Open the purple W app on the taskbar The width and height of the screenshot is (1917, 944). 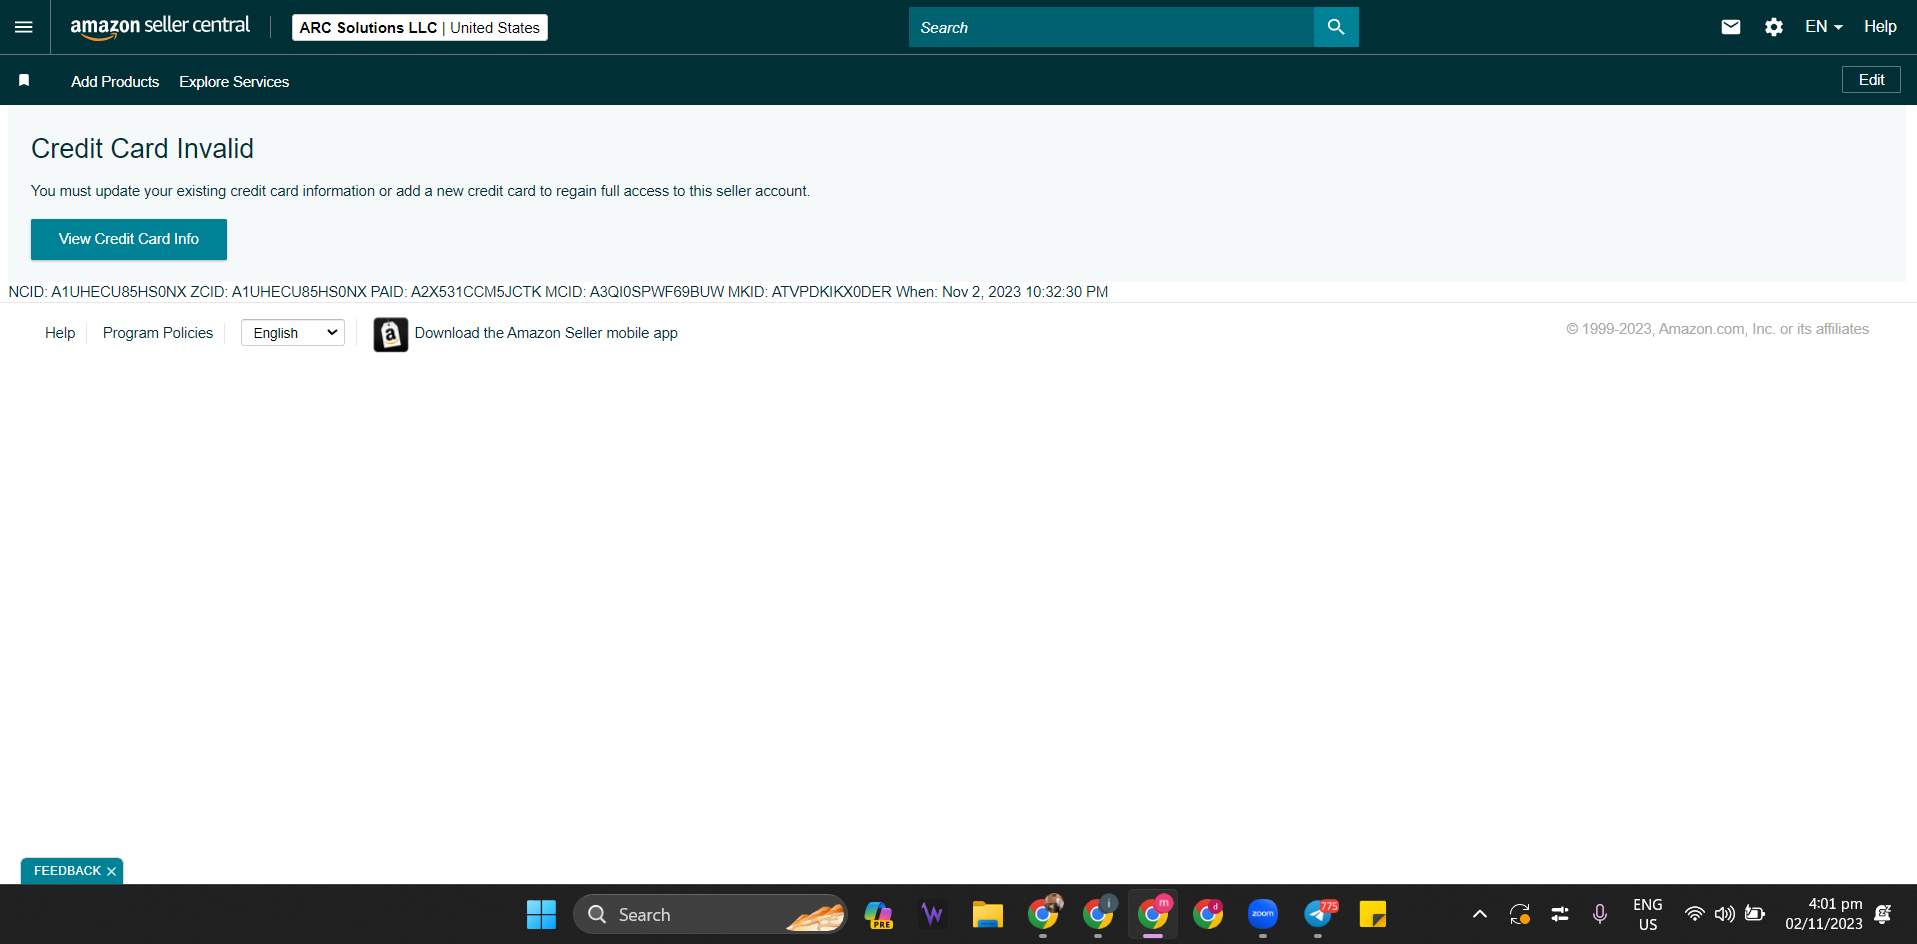pos(932,914)
